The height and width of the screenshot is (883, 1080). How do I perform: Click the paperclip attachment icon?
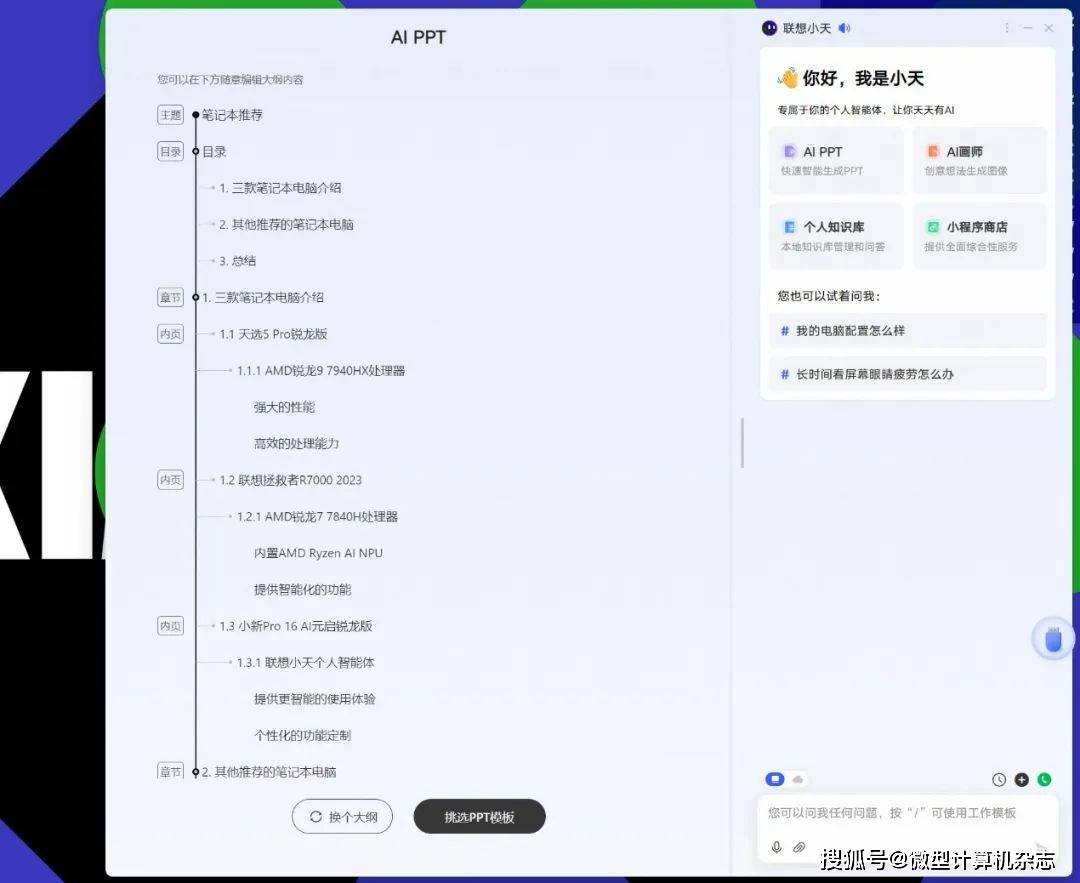coord(799,848)
